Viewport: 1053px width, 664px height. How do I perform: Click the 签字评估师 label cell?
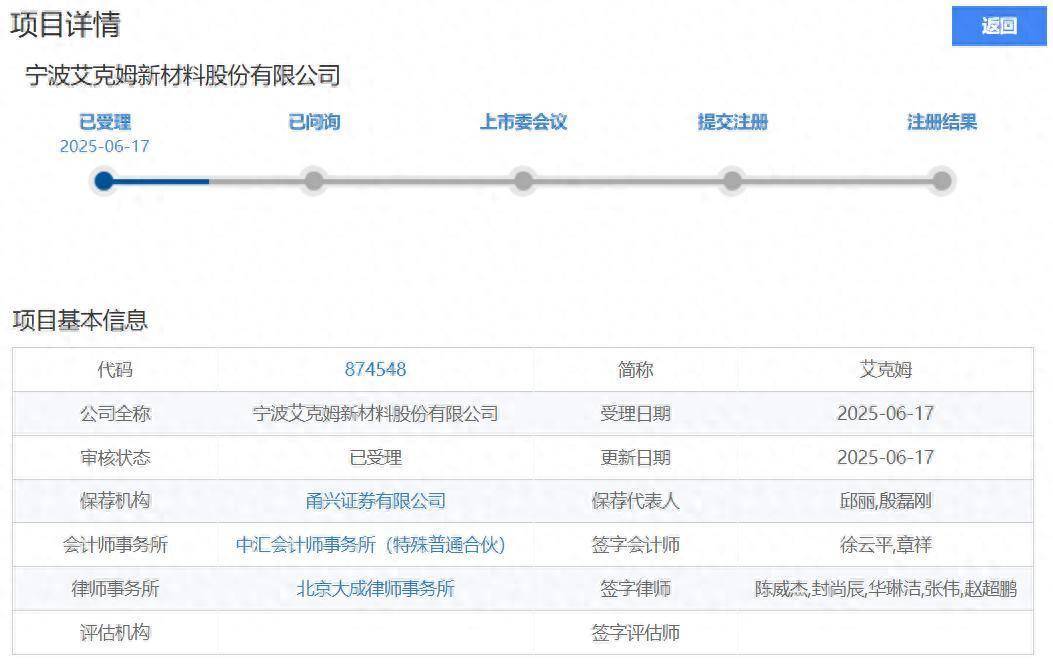coord(635,632)
